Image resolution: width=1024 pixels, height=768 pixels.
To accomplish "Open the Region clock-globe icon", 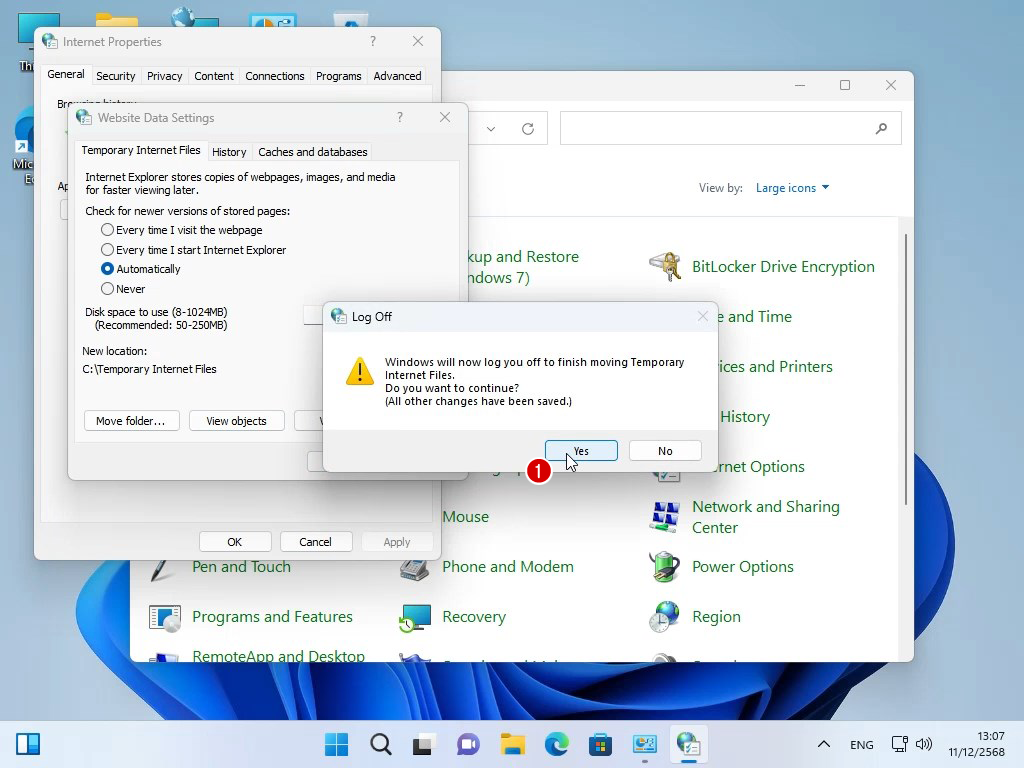I will (665, 617).
